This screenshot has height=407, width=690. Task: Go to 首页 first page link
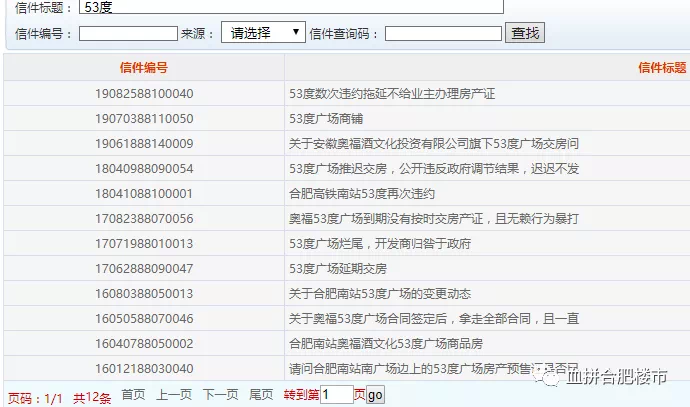(x=133, y=395)
